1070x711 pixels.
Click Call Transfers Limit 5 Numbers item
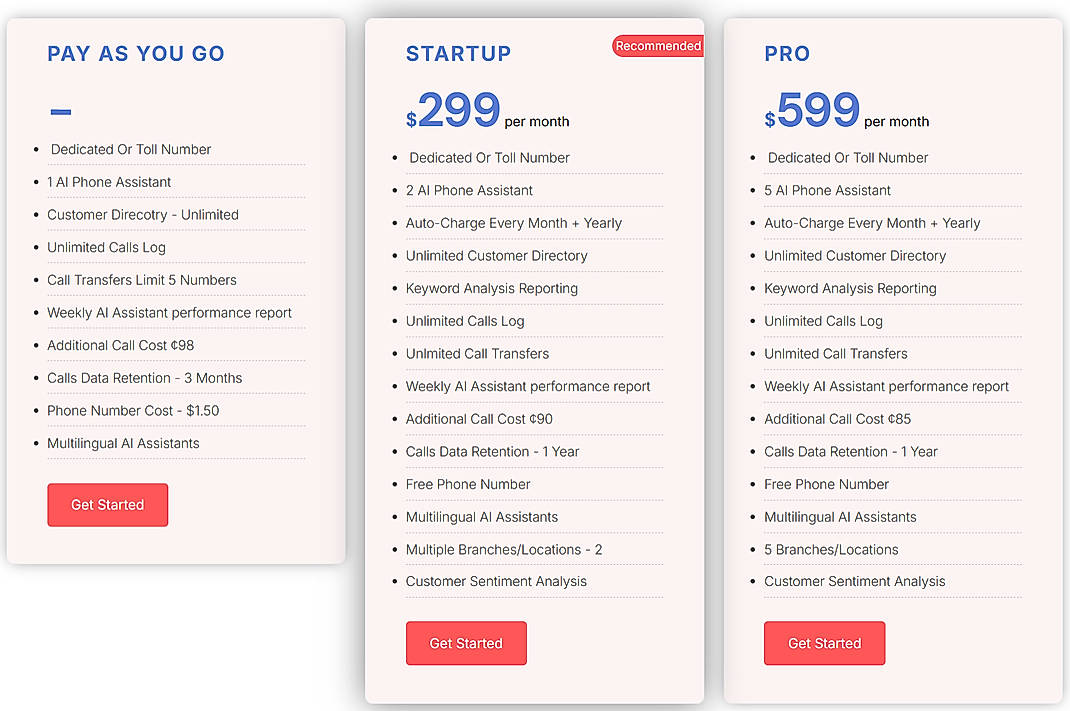tap(141, 280)
